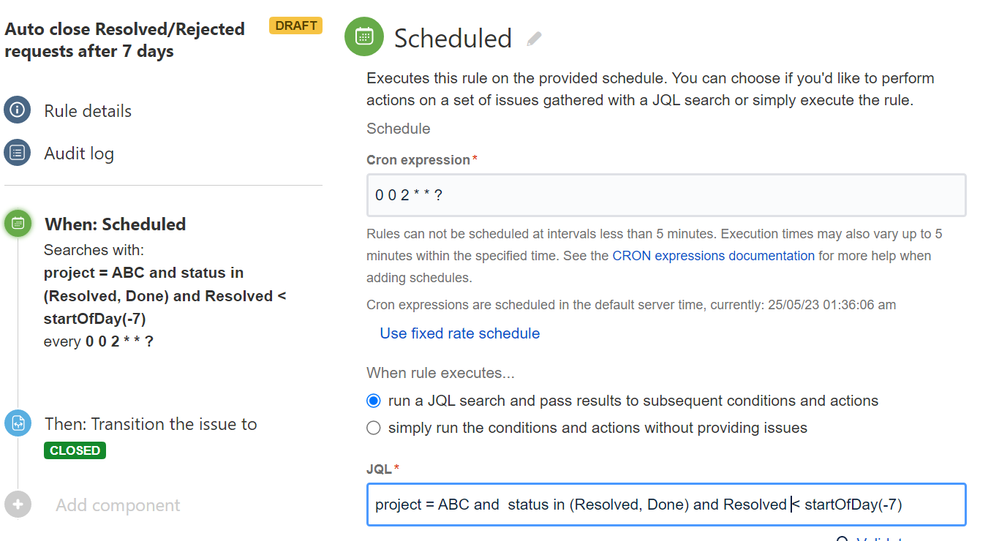
Task: Click the DRAFT badge on rule title
Action: tap(296, 25)
